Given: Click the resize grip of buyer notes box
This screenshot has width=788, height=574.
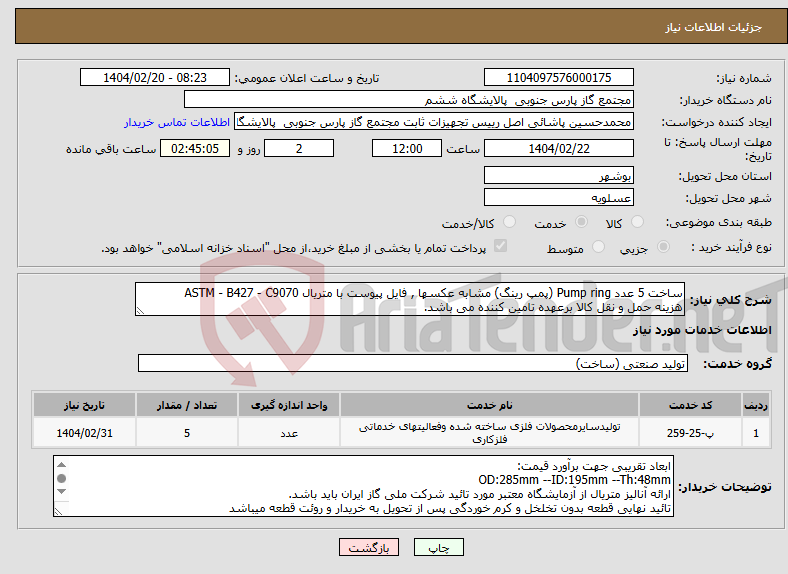Looking at the screenshot, I should coord(58,511).
